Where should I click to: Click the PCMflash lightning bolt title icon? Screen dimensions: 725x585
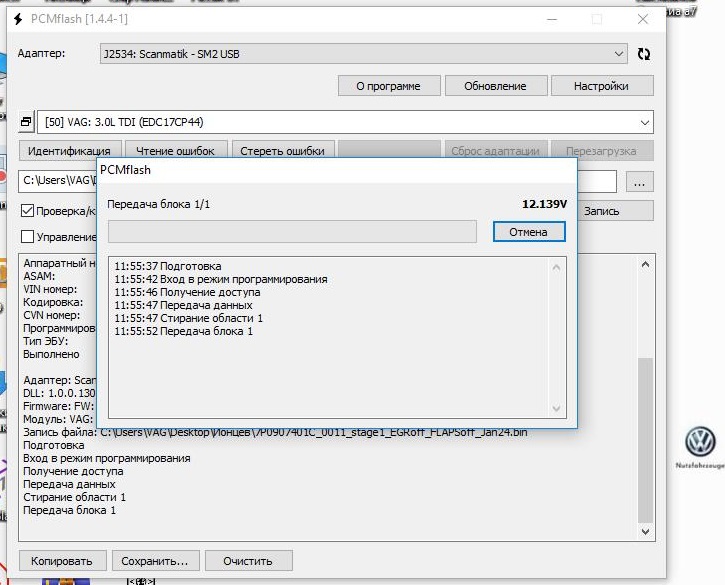[18, 19]
